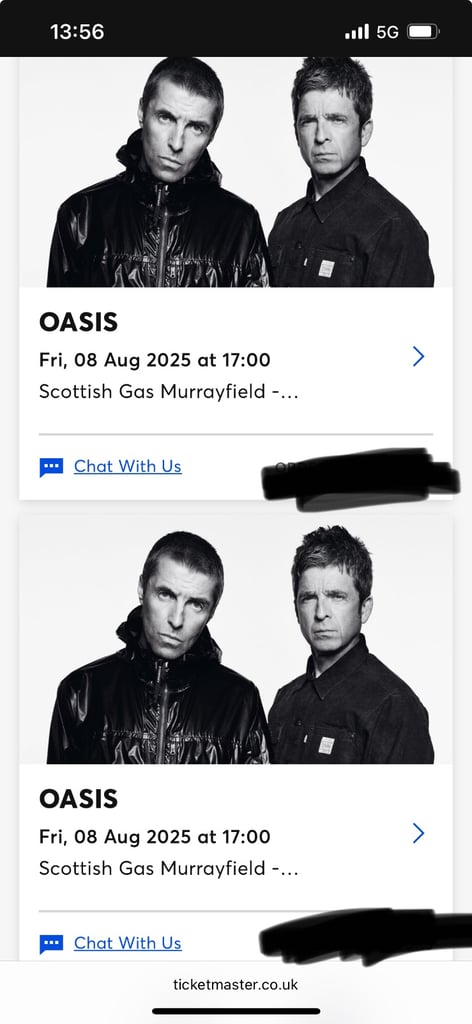
Task: Open chevron arrow on first Oasis event card
Action: point(418,357)
